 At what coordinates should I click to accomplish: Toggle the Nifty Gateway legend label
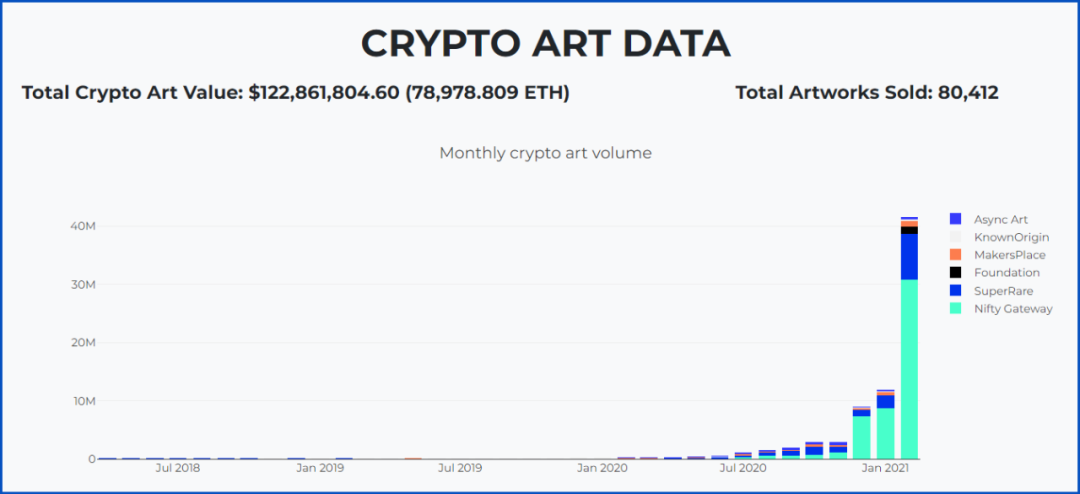click(x=1013, y=309)
